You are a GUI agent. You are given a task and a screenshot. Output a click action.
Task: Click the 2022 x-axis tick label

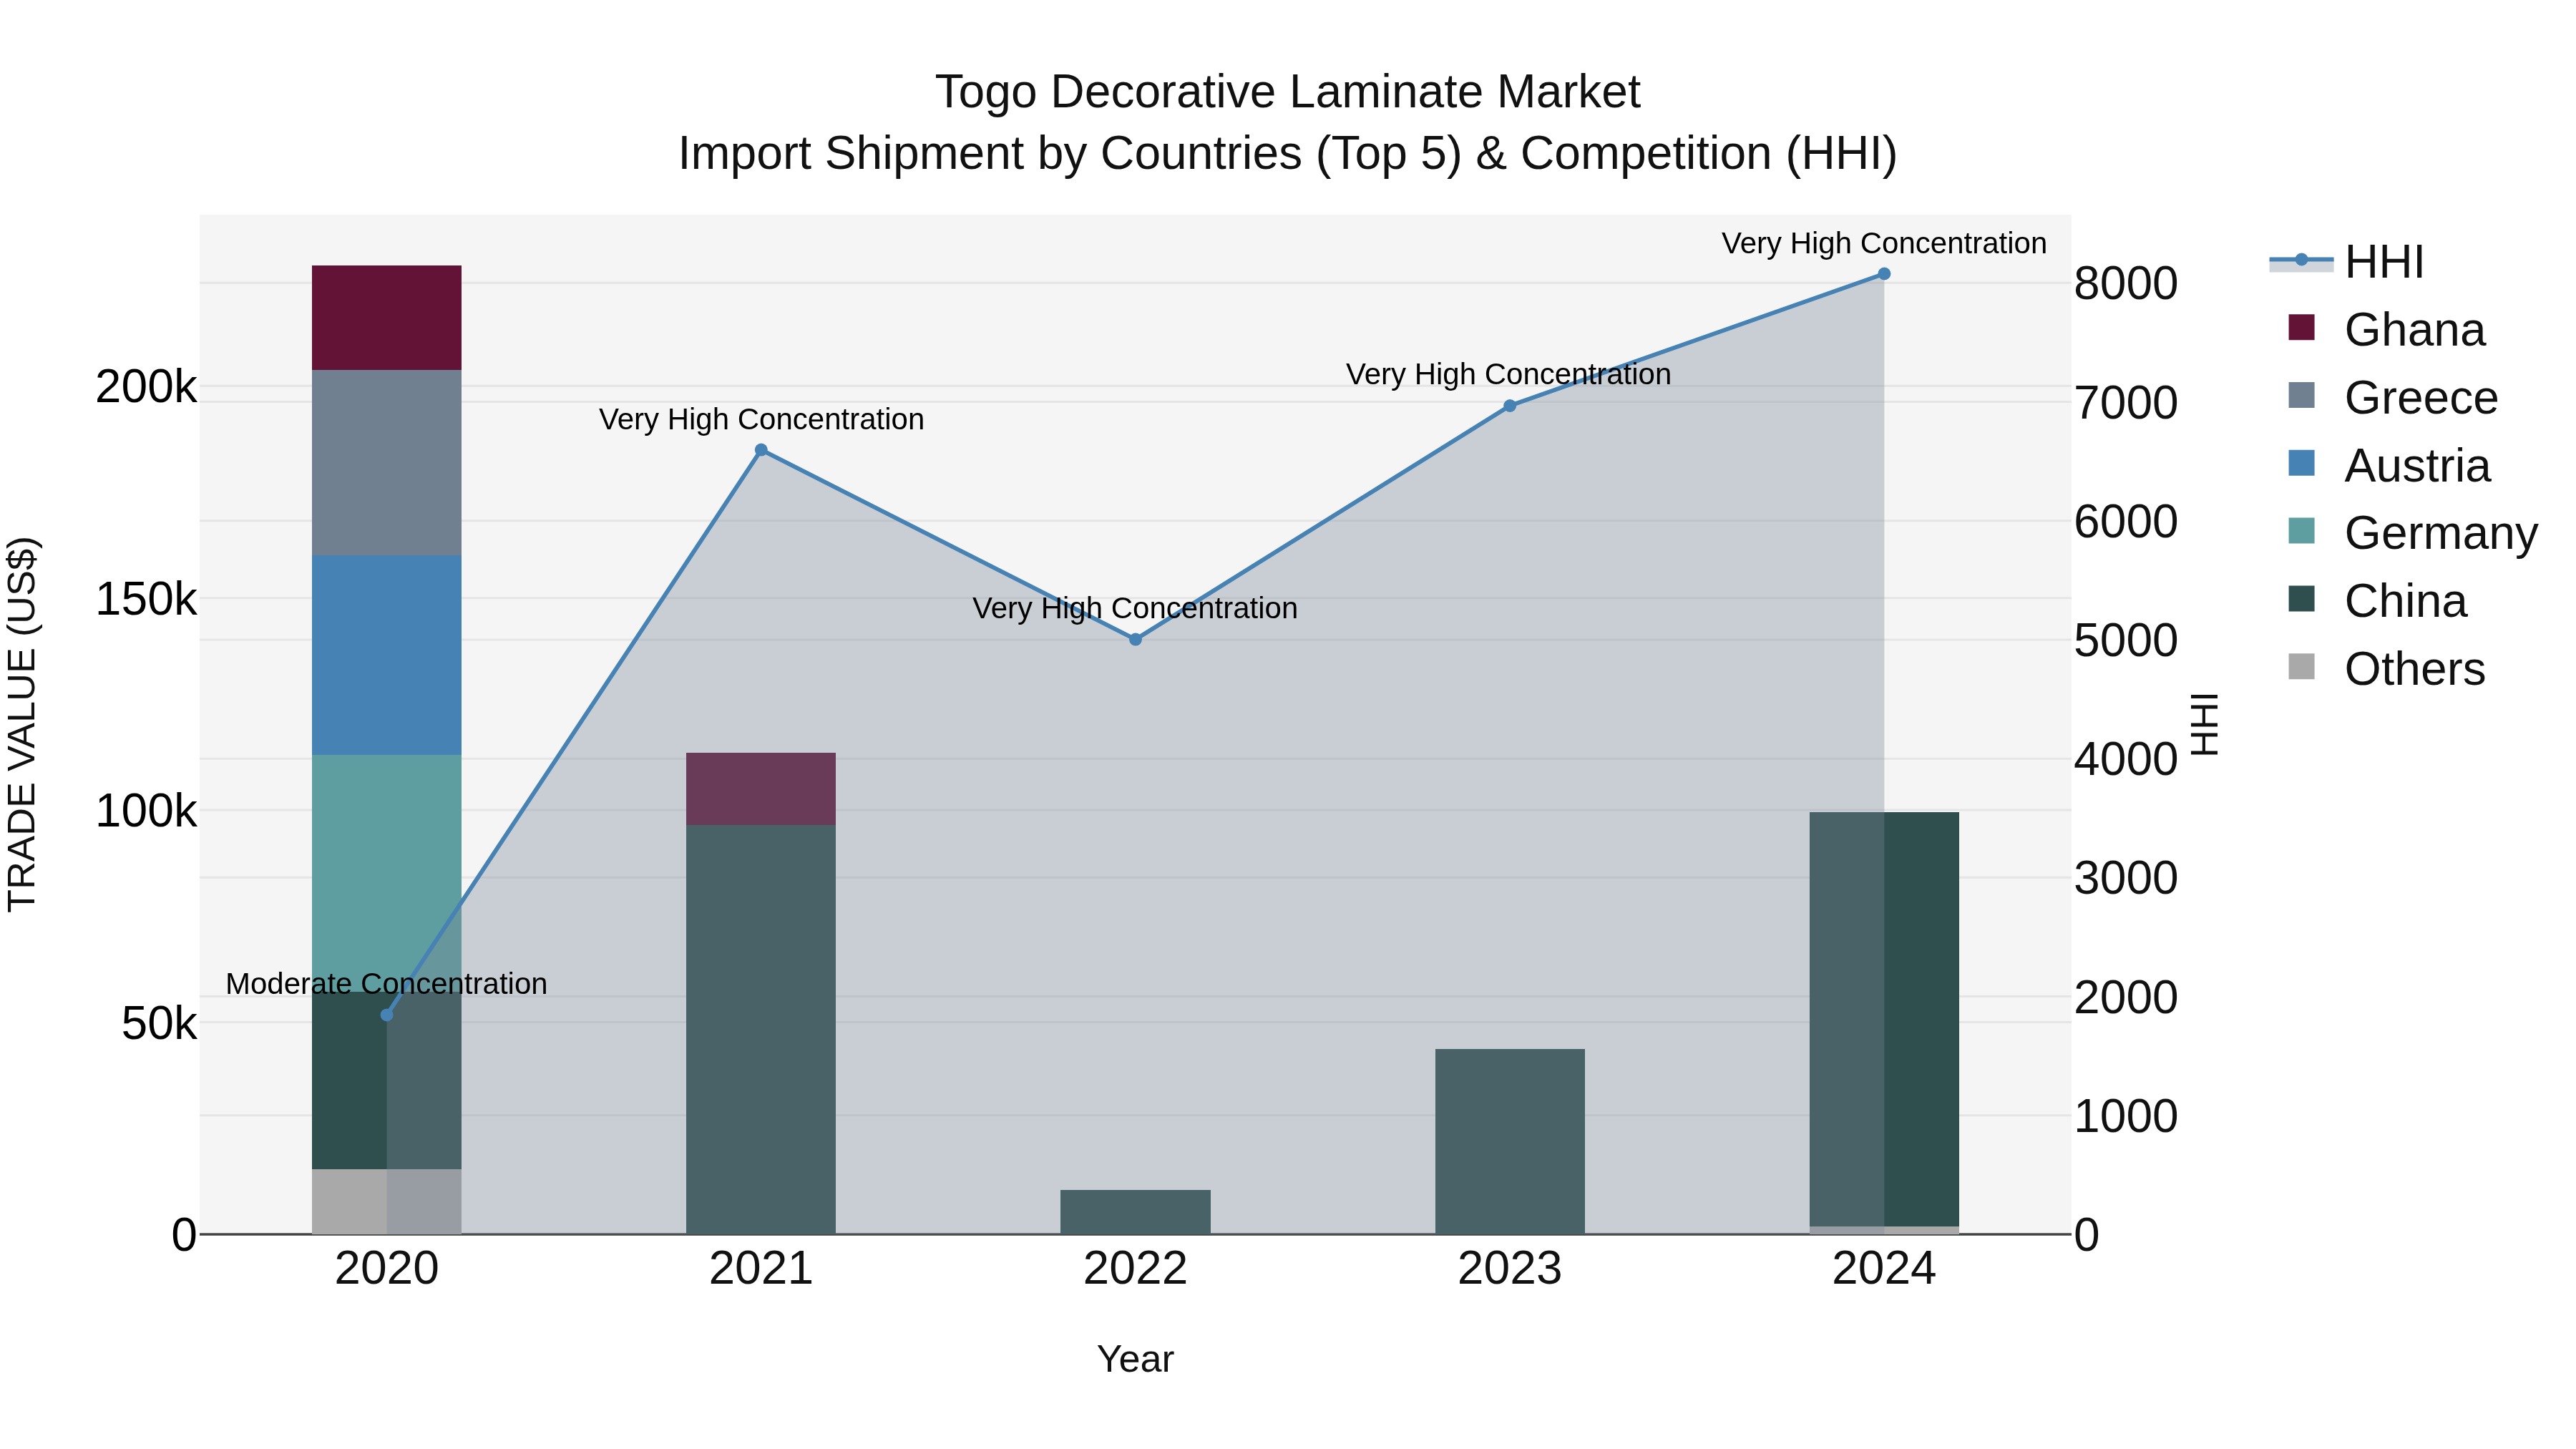pyautogui.click(x=1135, y=1269)
